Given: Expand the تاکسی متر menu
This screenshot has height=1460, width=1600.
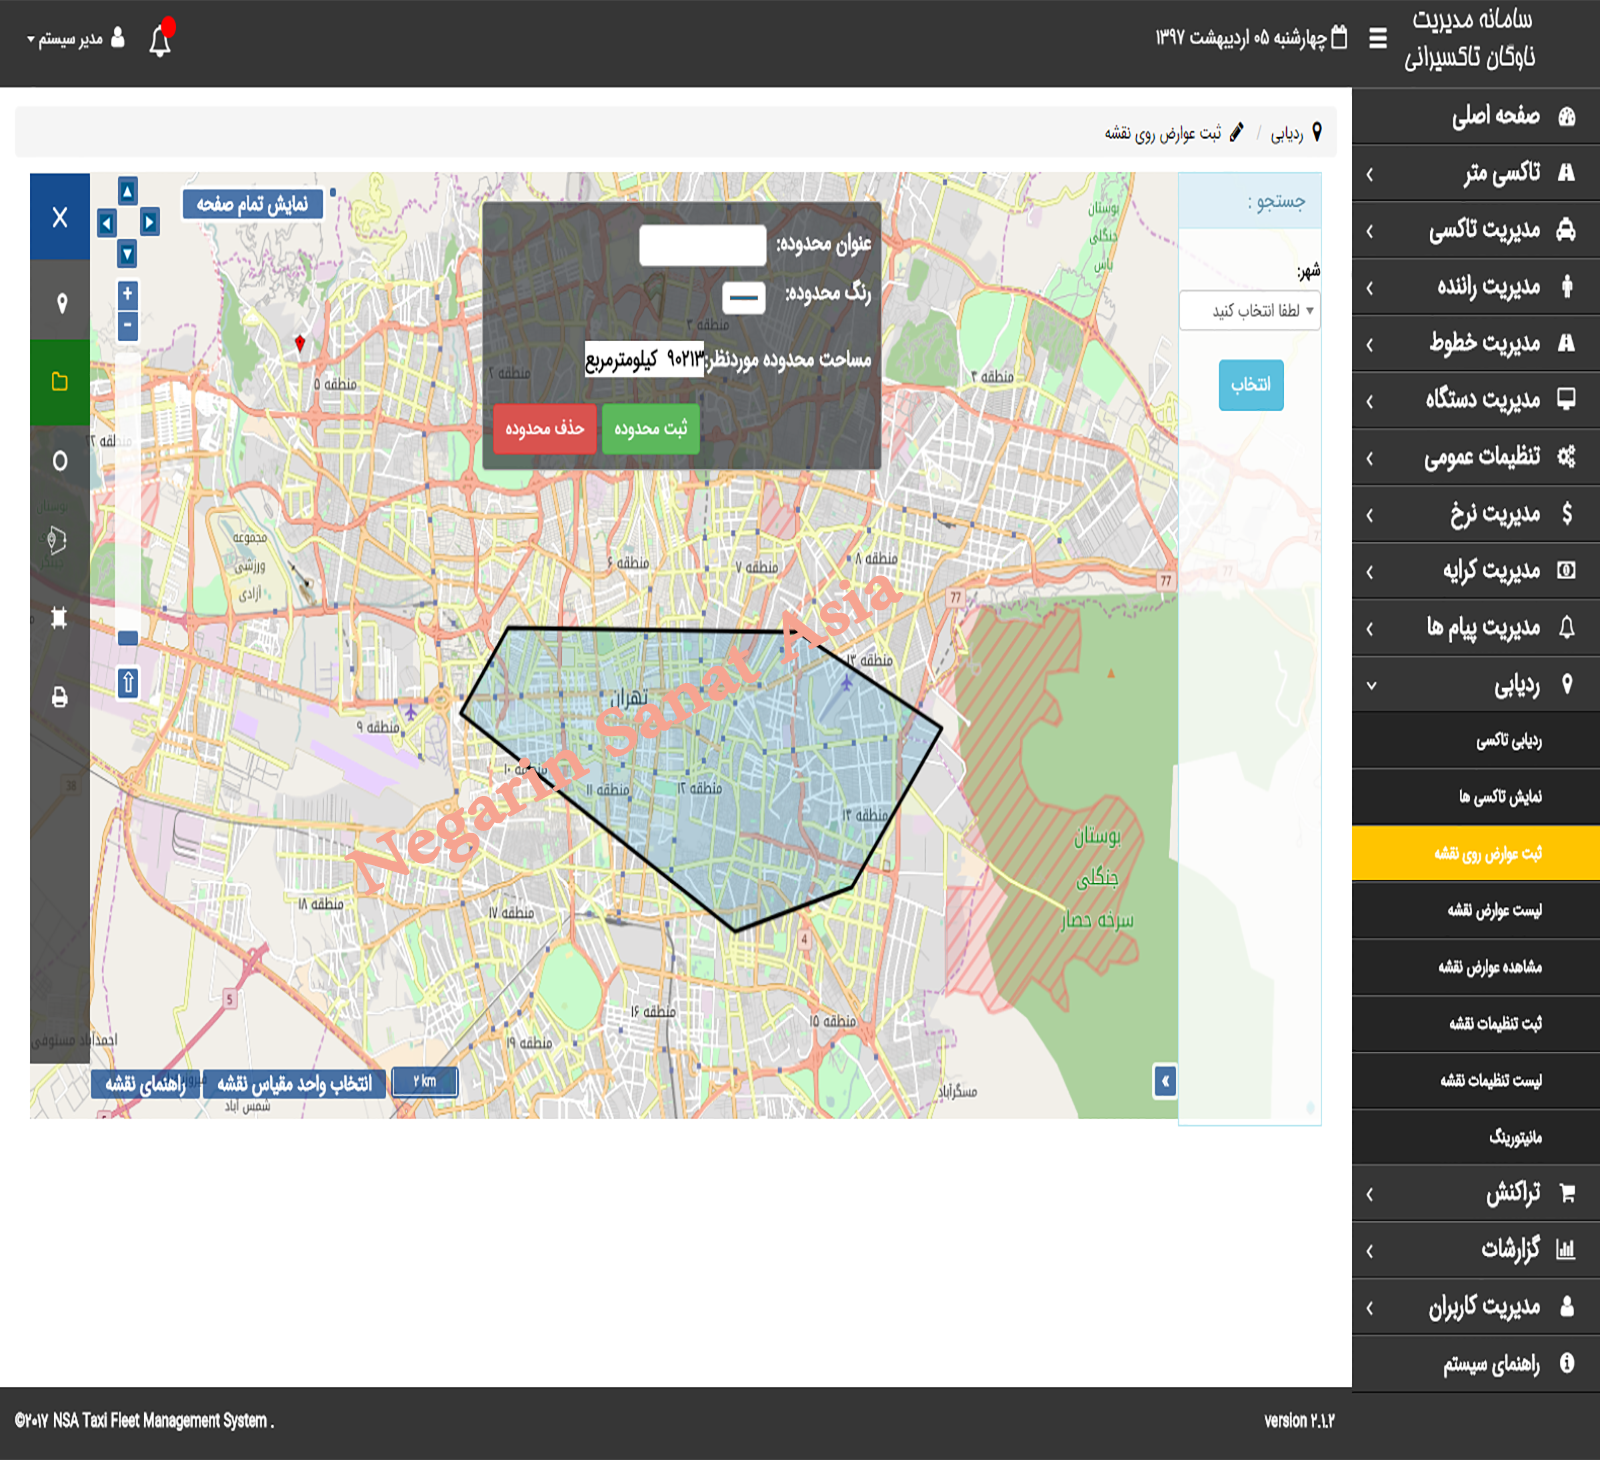Looking at the screenshot, I should point(1476,173).
